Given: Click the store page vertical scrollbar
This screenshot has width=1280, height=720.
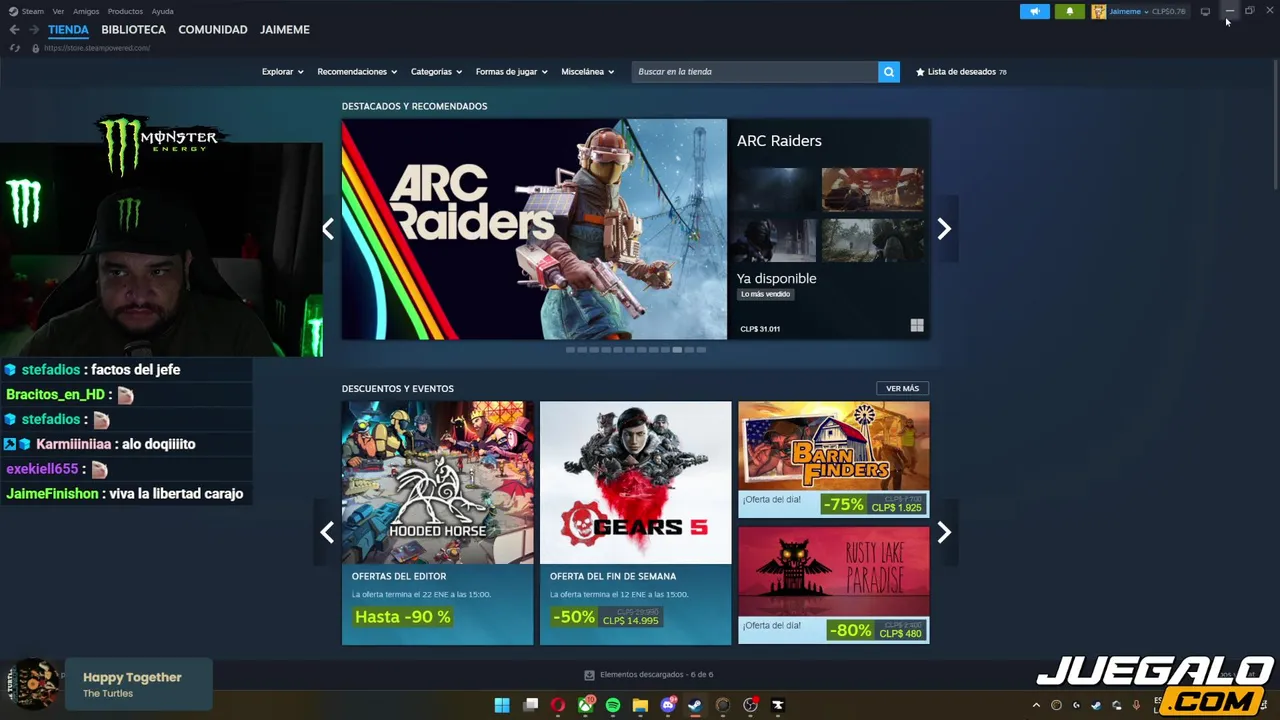Looking at the screenshot, I should [x=1276, y=125].
